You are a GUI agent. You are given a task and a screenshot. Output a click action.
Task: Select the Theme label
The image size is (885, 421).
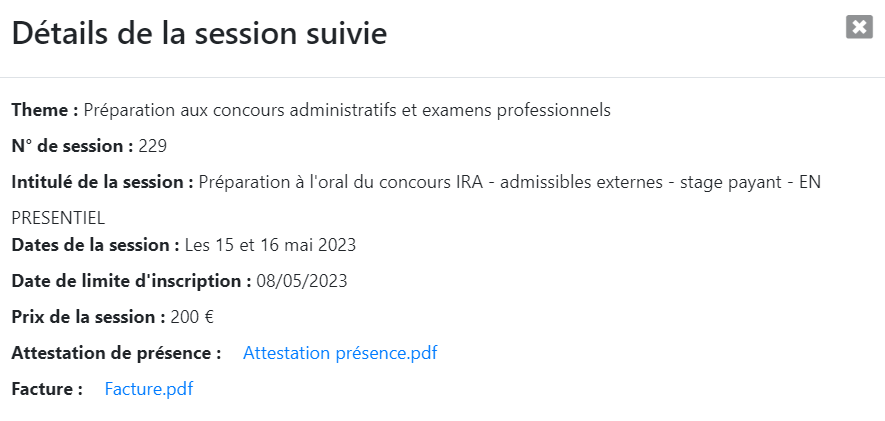[x=45, y=110]
